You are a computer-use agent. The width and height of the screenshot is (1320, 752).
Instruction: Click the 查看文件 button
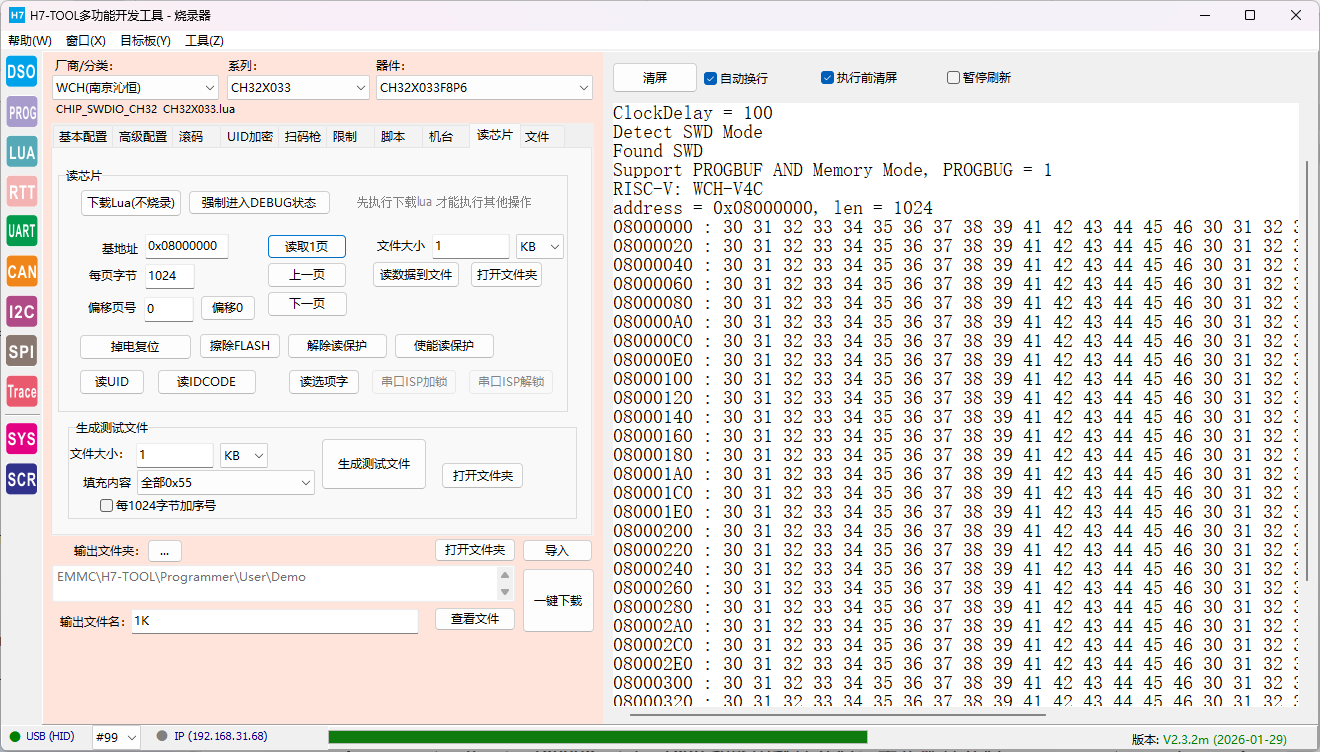point(475,619)
